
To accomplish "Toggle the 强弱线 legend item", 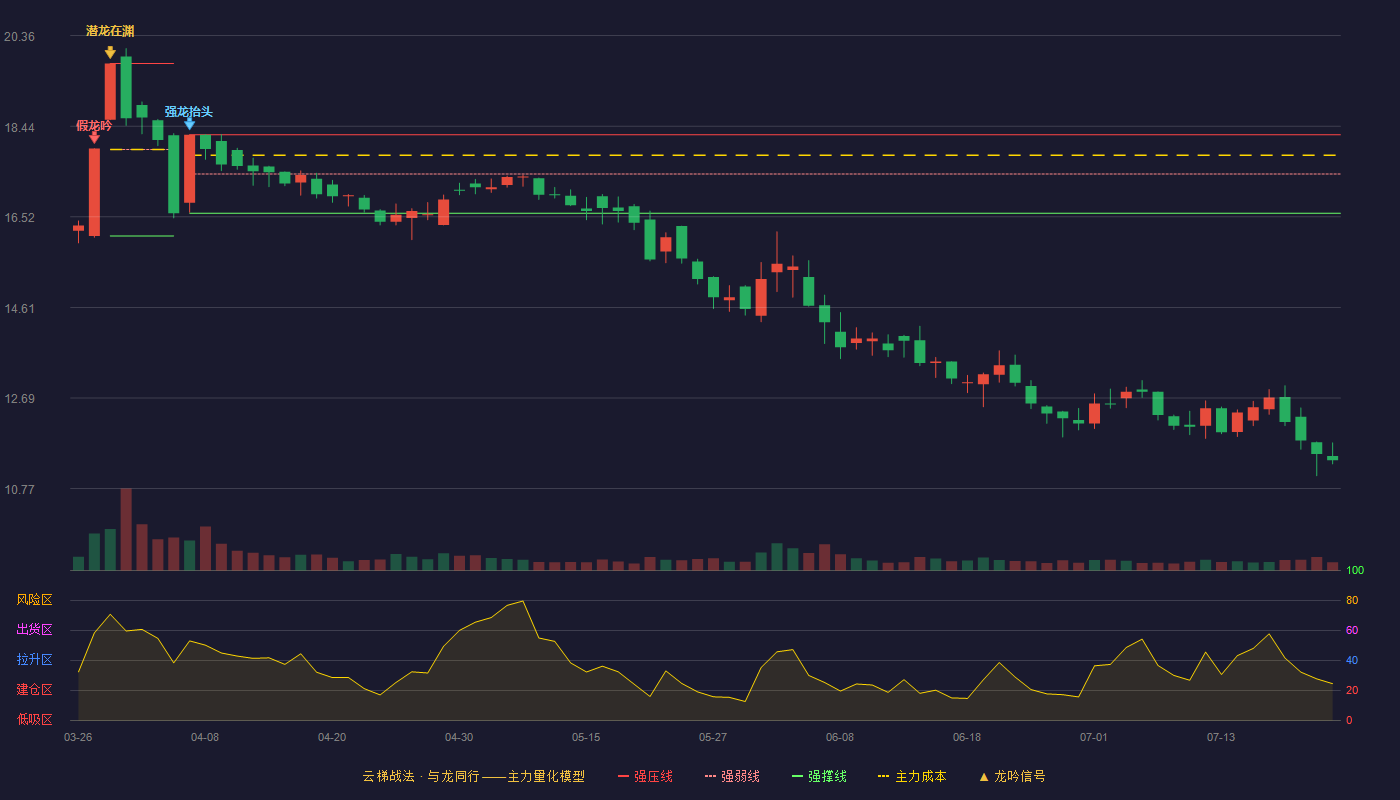I will coord(732,776).
